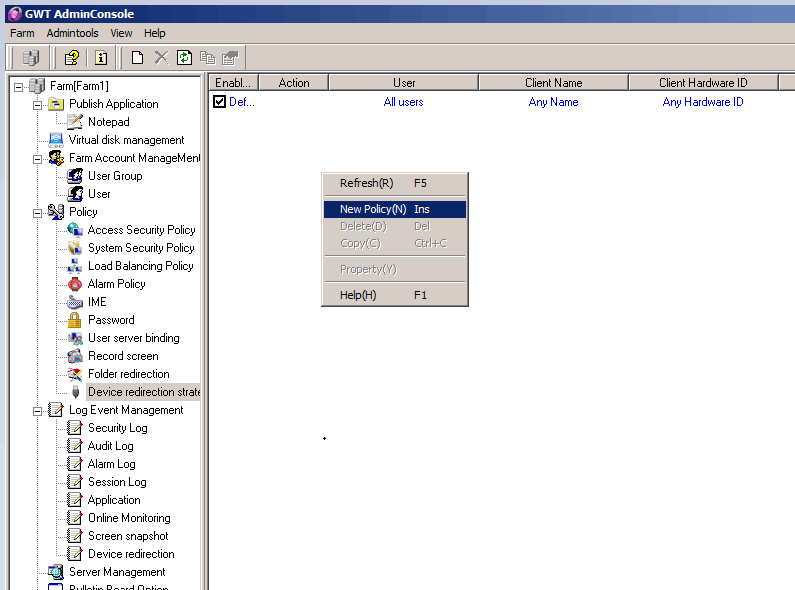Collapse the Farm Account Management node
Viewport: 795px width, 590px height.
38,158
